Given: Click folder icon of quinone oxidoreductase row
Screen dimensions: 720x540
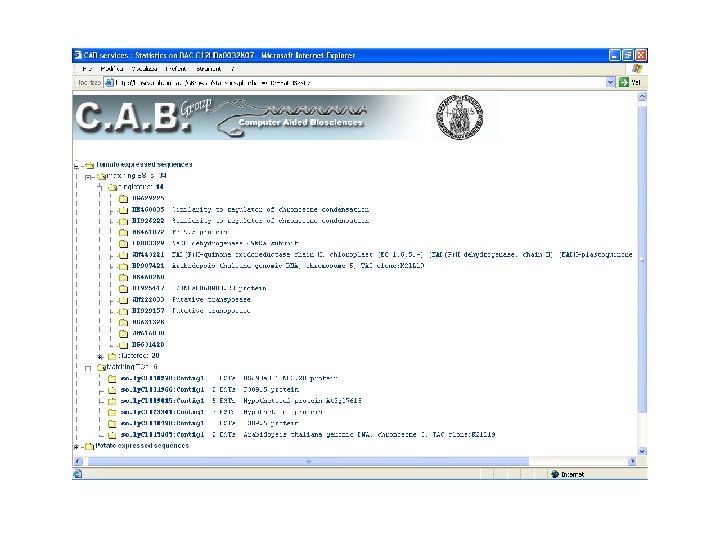Looking at the screenshot, I should coord(124,255).
